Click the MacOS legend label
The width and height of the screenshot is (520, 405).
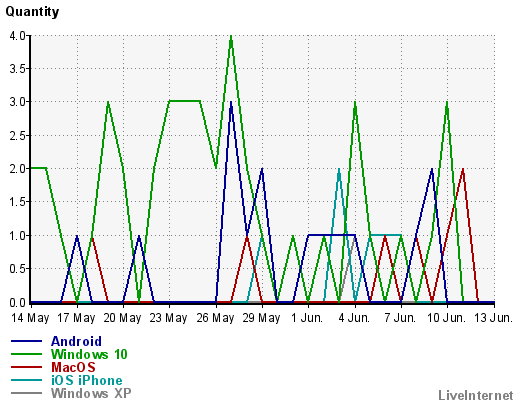[x=73, y=367]
